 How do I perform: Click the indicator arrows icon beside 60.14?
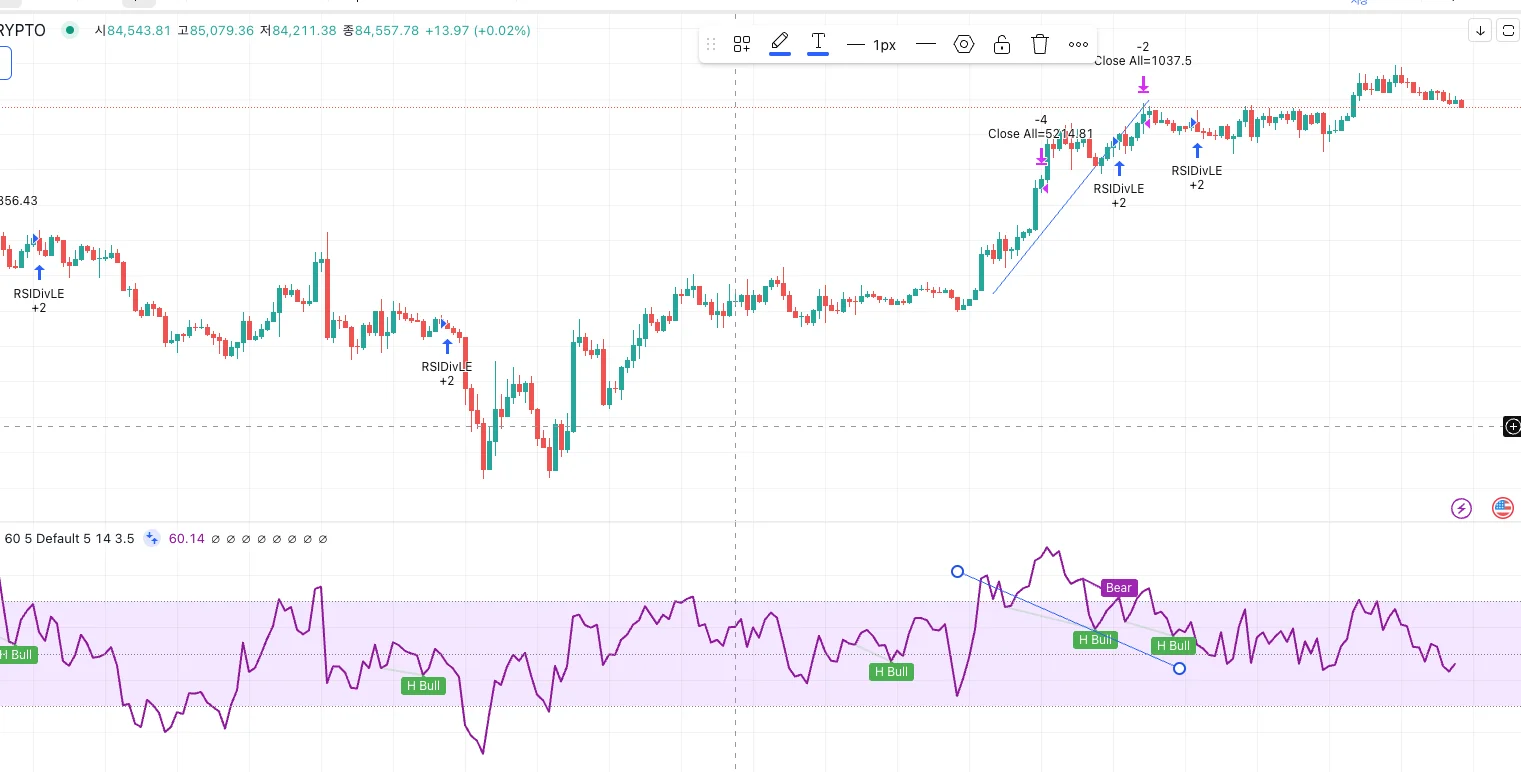pyautogui.click(x=152, y=538)
